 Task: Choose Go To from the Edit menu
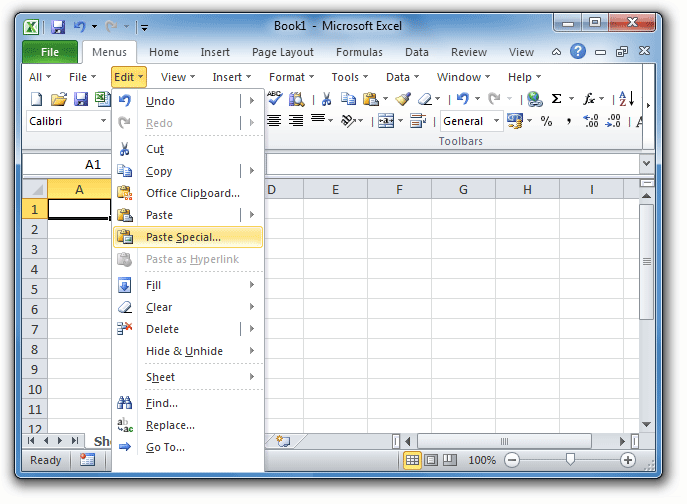pyautogui.click(x=188, y=447)
